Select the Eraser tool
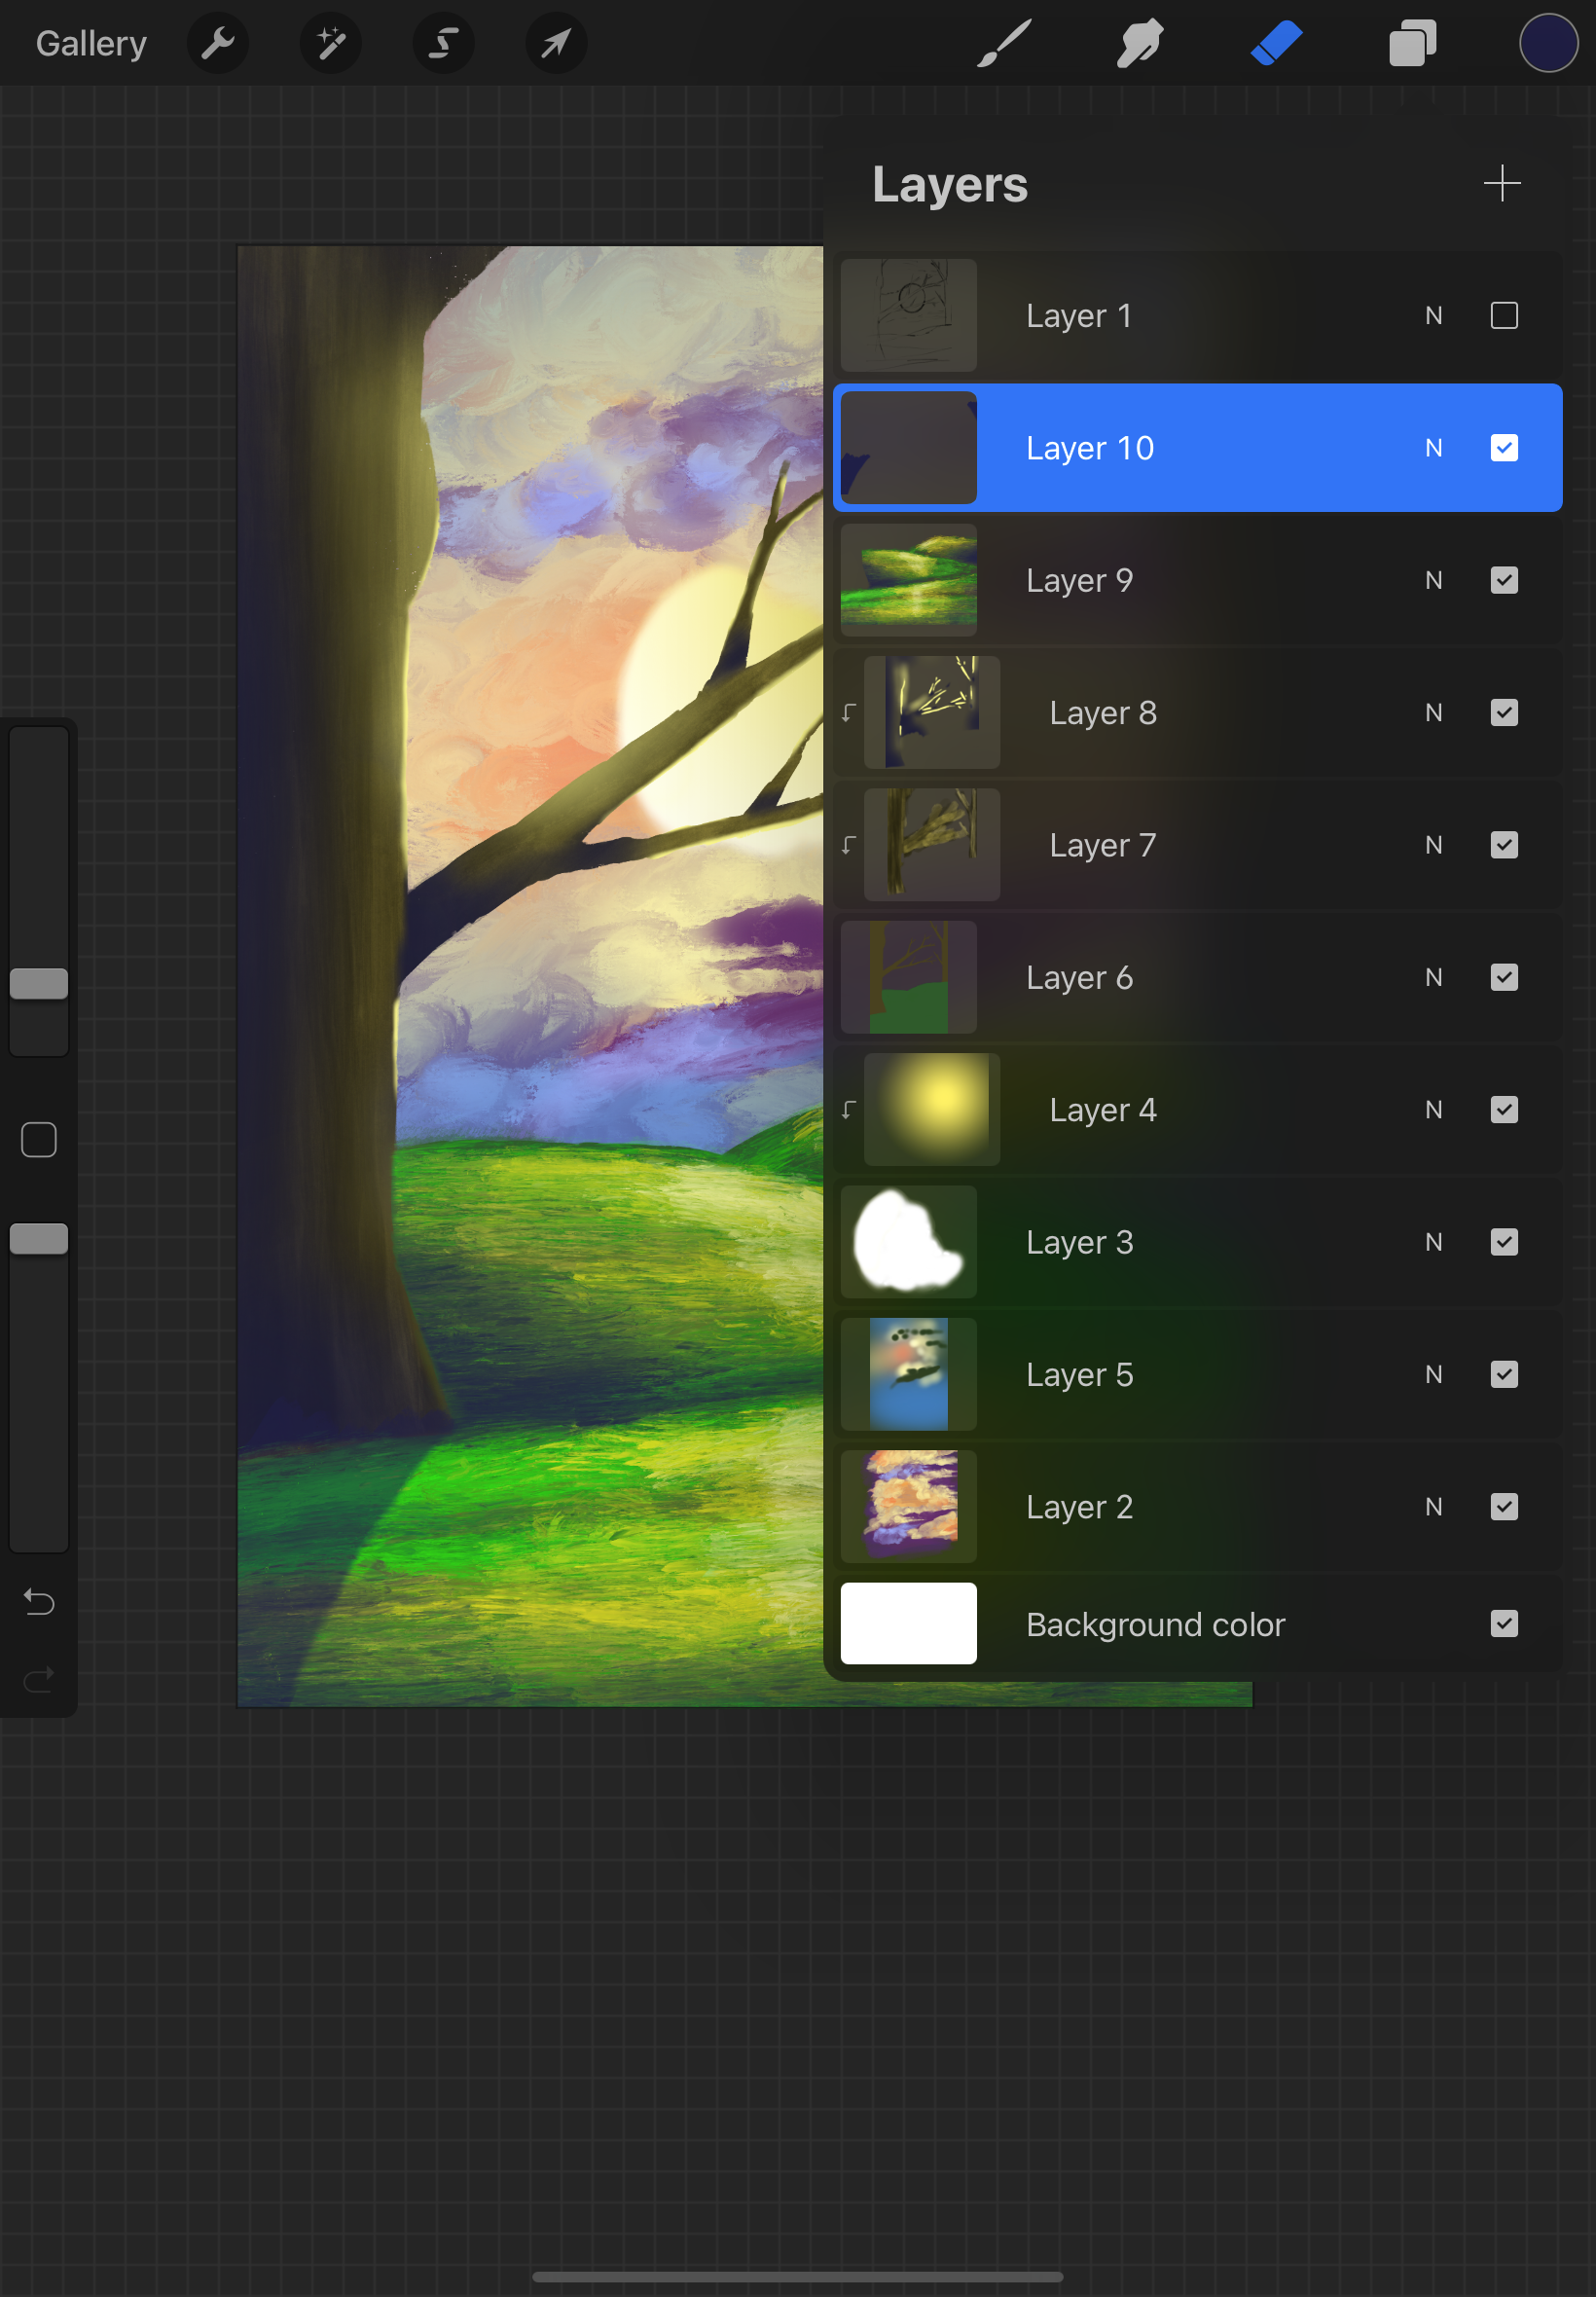This screenshot has height=2297, width=1596. point(1277,42)
